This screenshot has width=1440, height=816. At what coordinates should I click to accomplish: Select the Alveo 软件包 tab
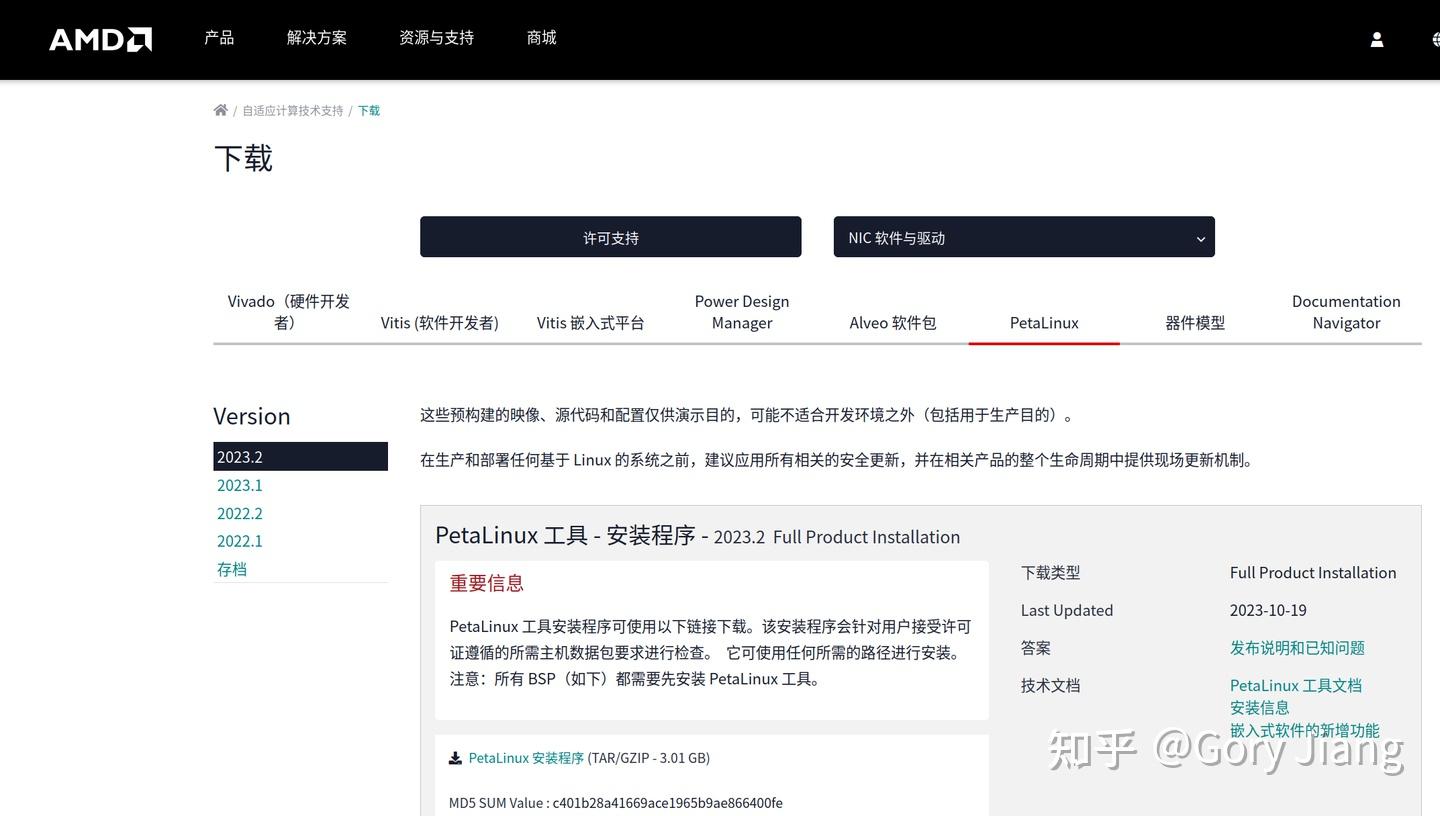[892, 322]
